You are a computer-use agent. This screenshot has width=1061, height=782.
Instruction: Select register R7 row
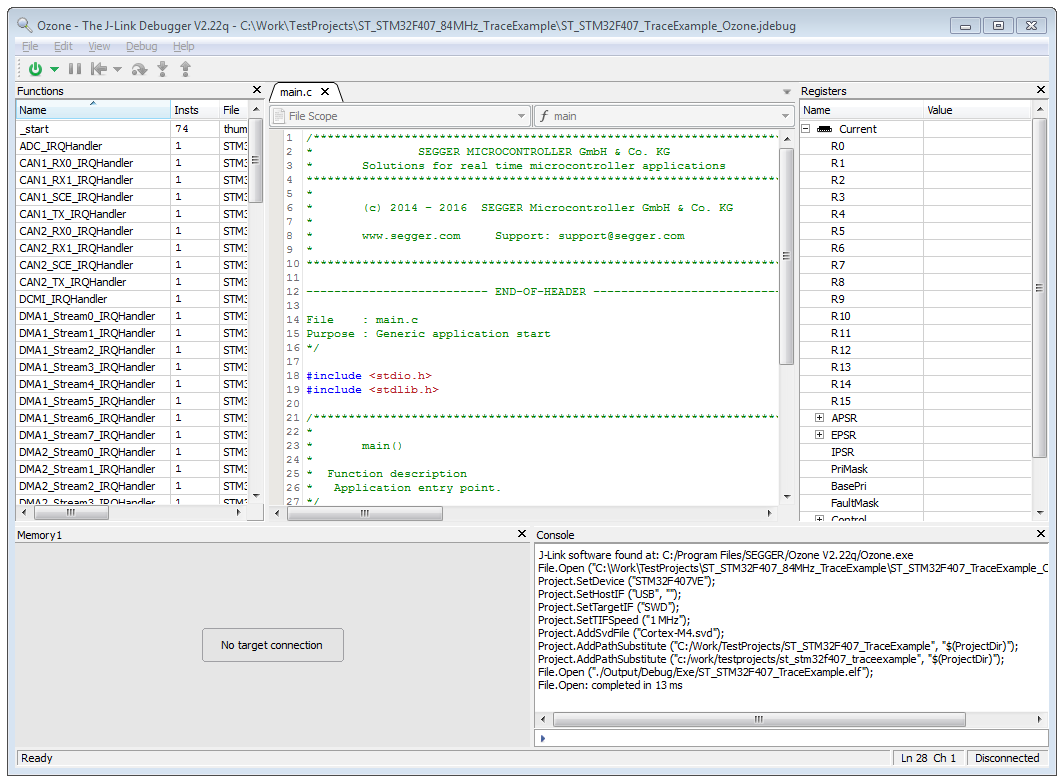tap(916, 265)
